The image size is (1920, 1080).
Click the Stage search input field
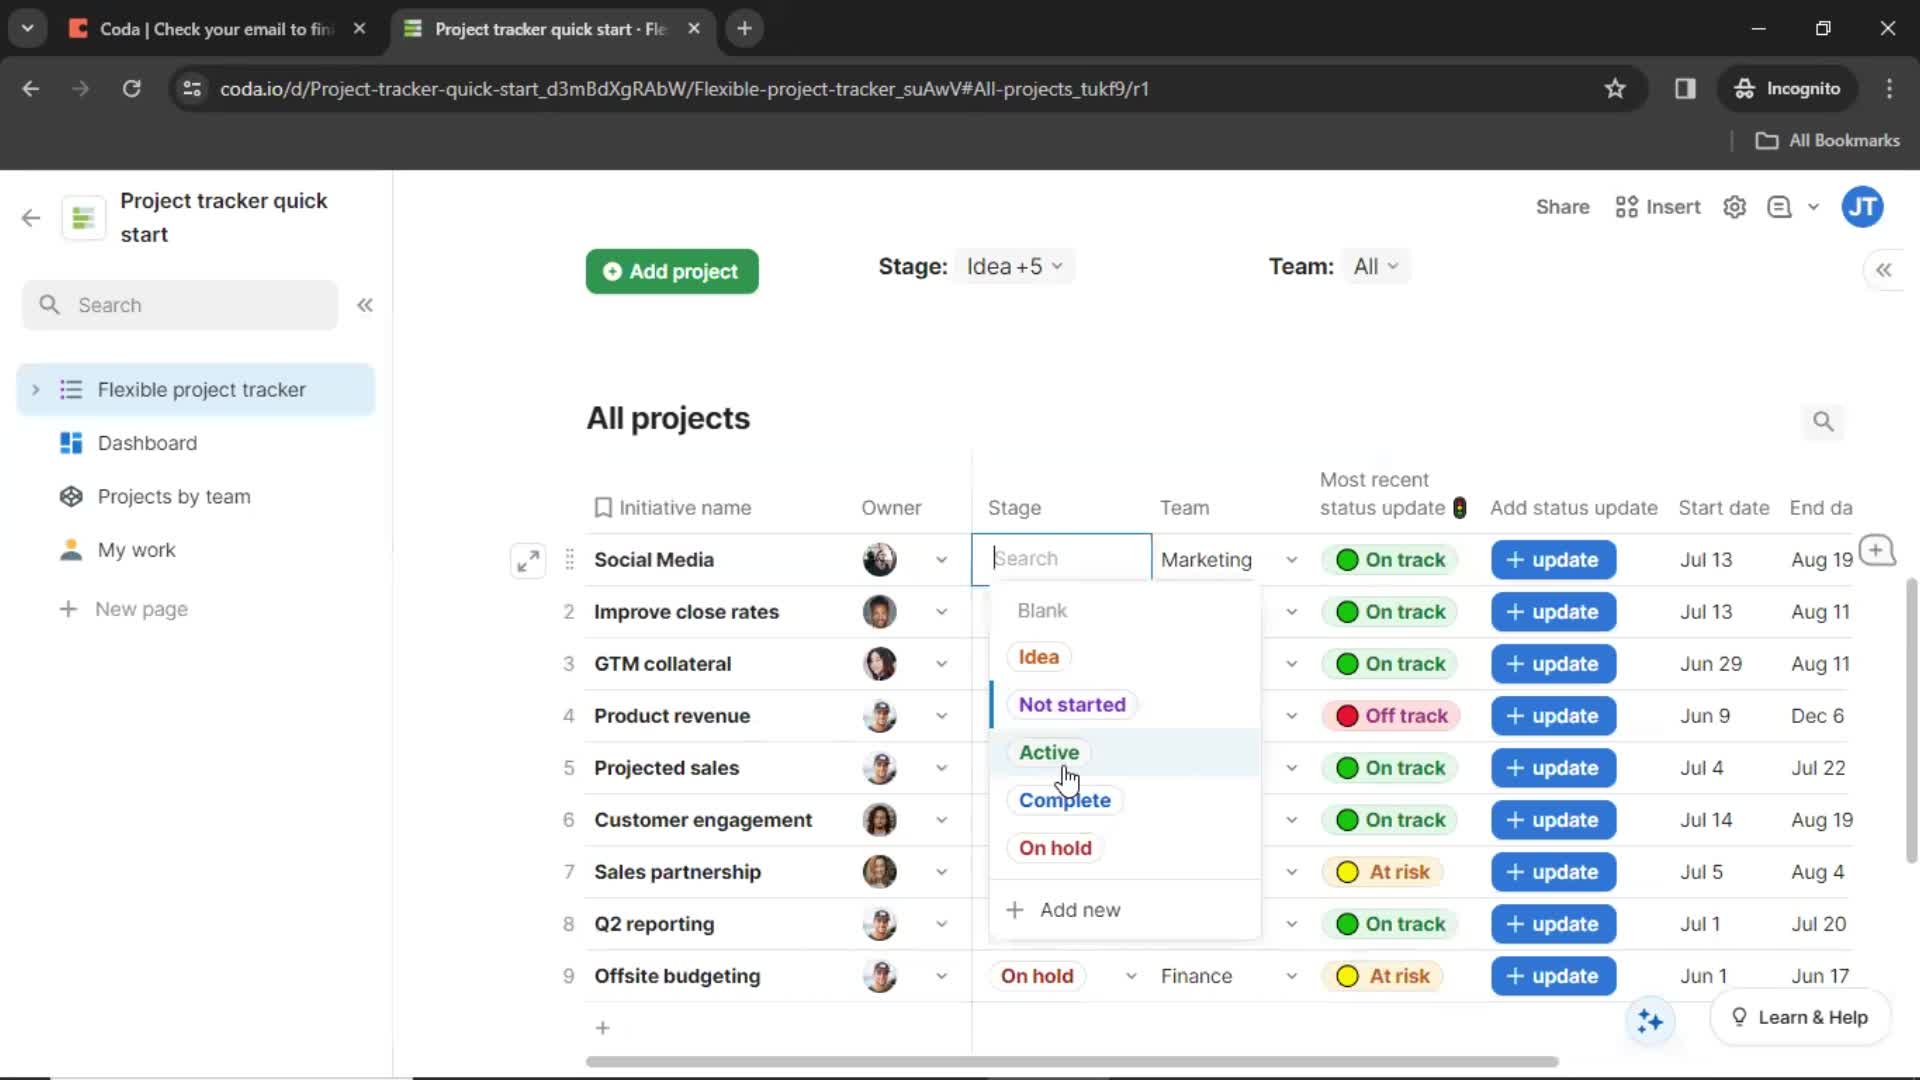tap(1062, 558)
